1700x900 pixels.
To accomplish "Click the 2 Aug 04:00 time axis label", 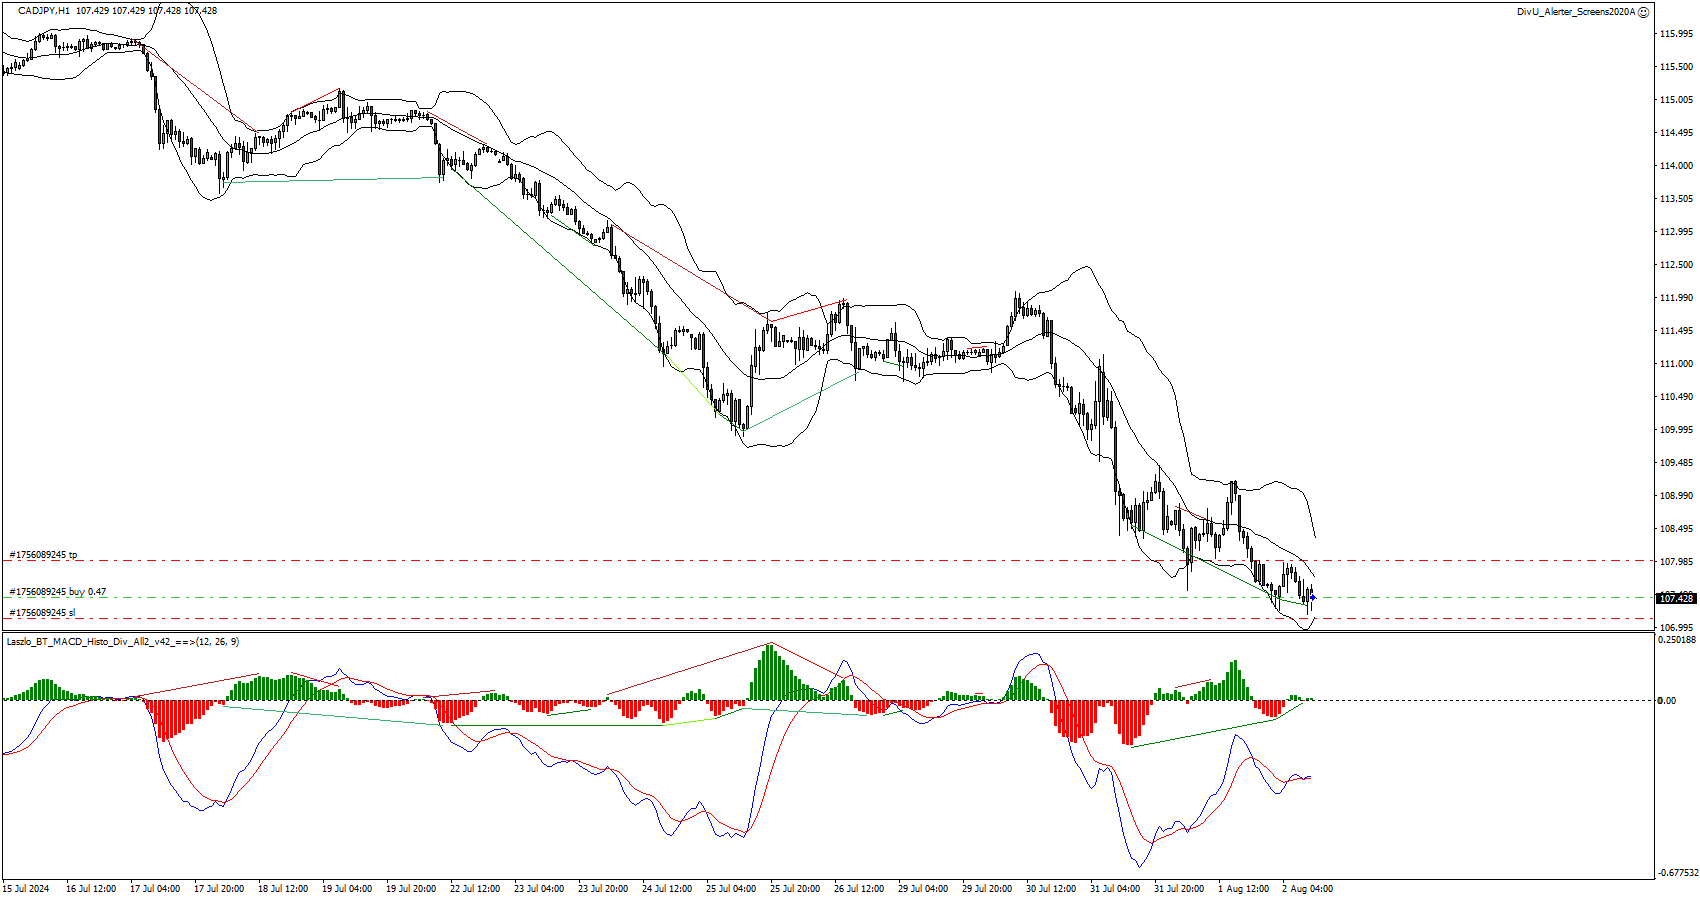I will pos(1306,888).
